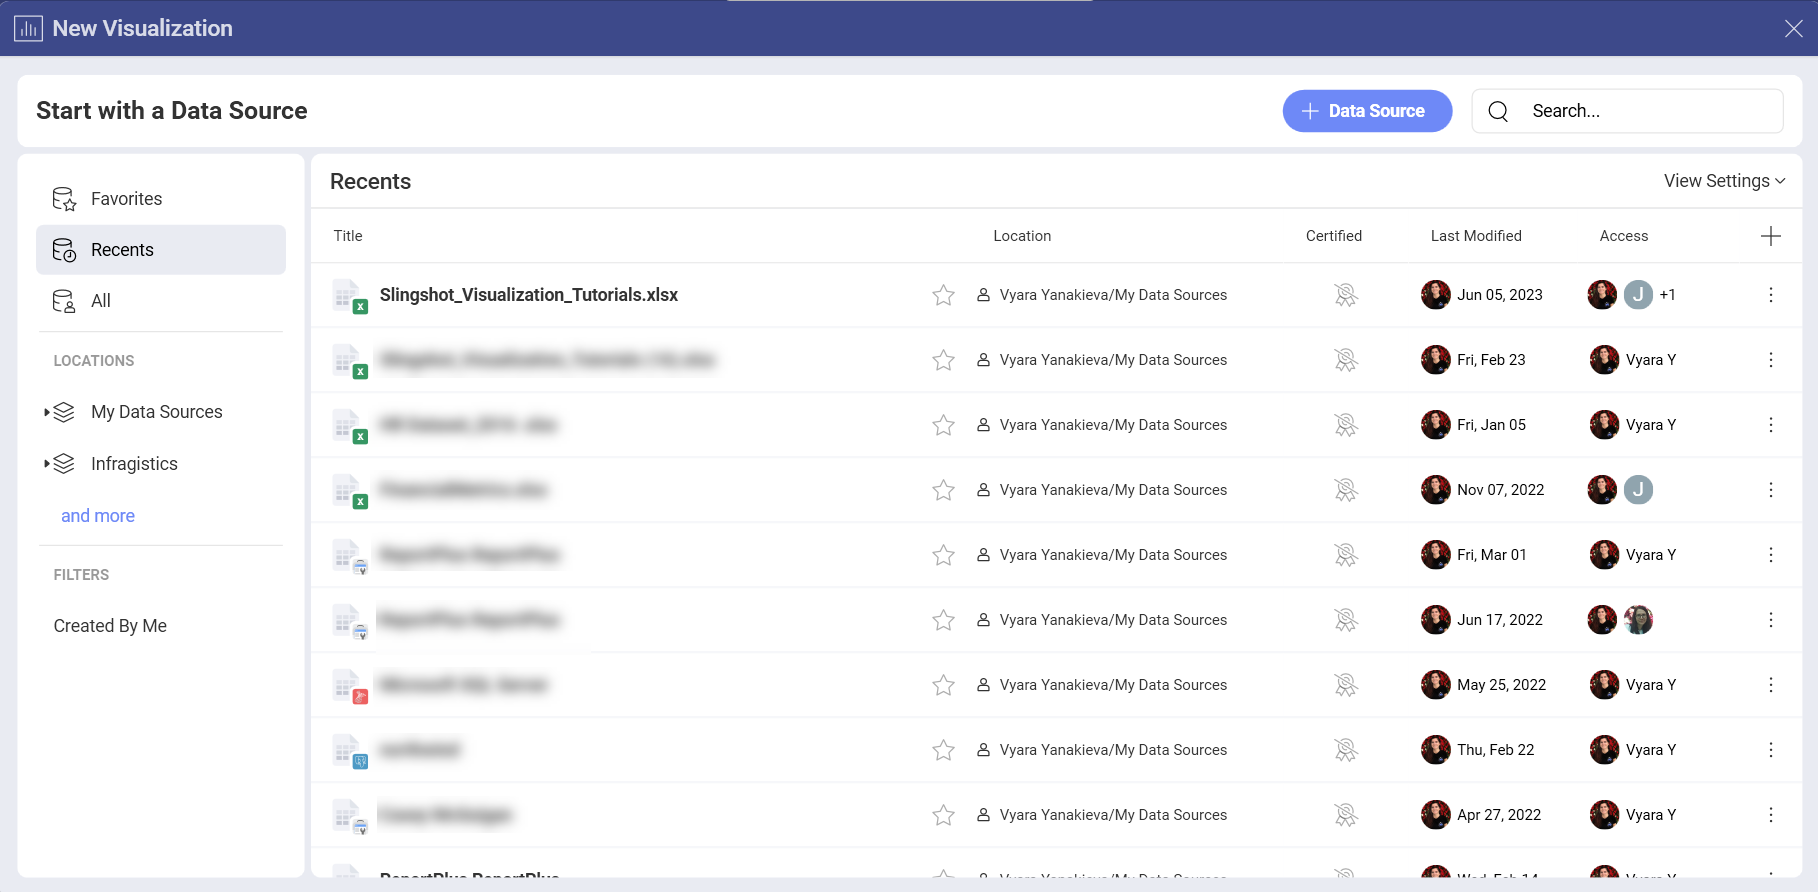Image resolution: width=1818 pixels, height=892 pixels.
Task: Click Excel file icon in Fri, Jan 05 row
Action: tap(350, 426)
